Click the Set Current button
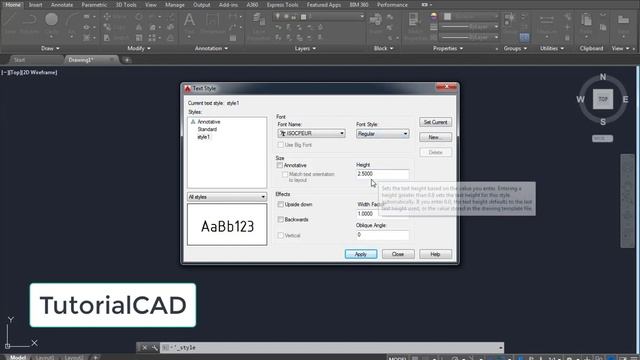Viewport: 640px width, 360px height. (436, 122)
